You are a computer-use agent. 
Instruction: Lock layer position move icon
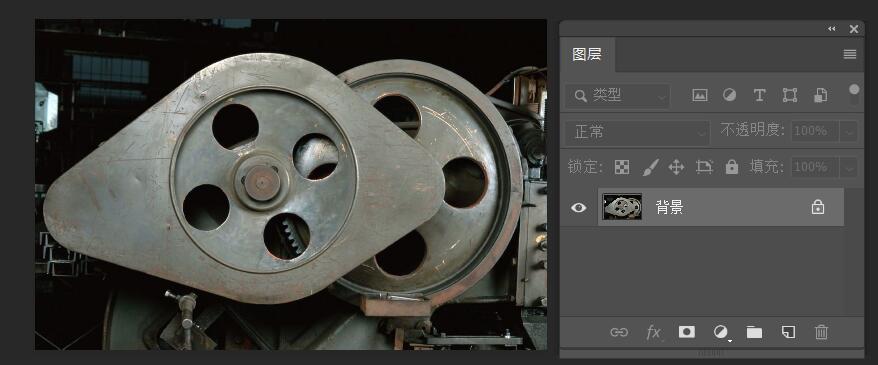[676, 167]
